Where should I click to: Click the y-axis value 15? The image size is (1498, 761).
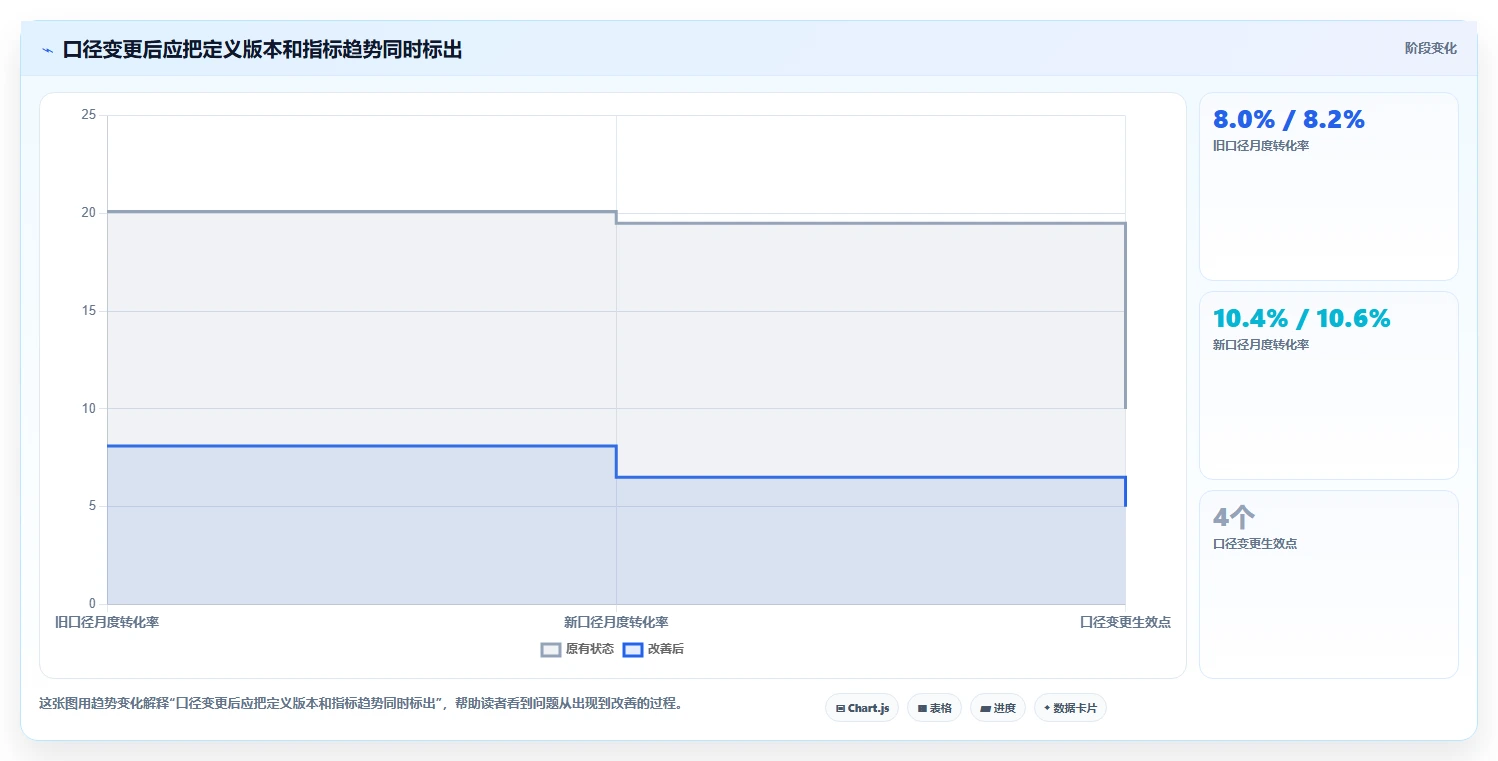(89, 311)
